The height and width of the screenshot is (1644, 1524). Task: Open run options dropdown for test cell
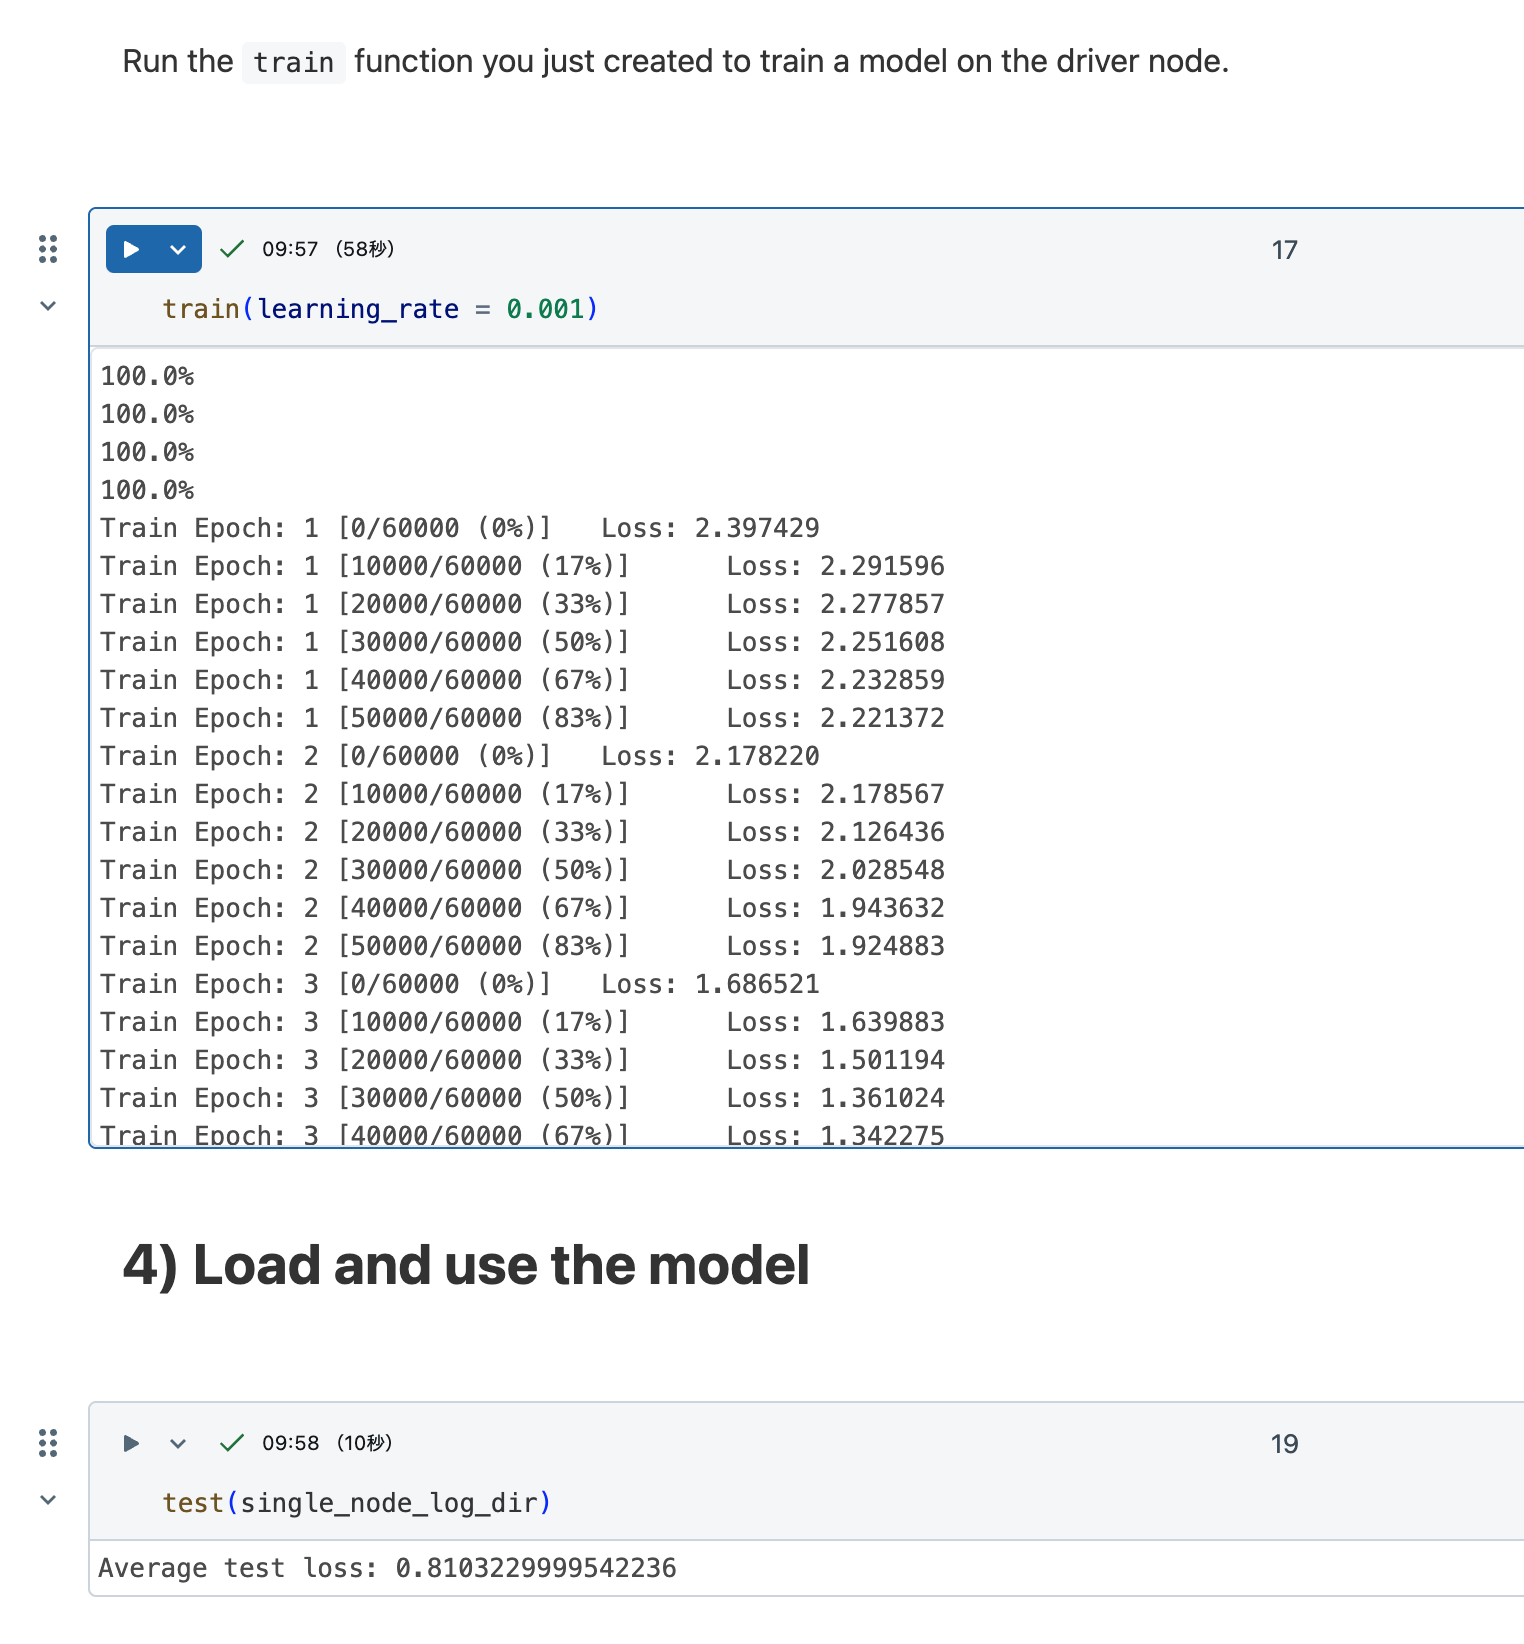point(178,1443)
